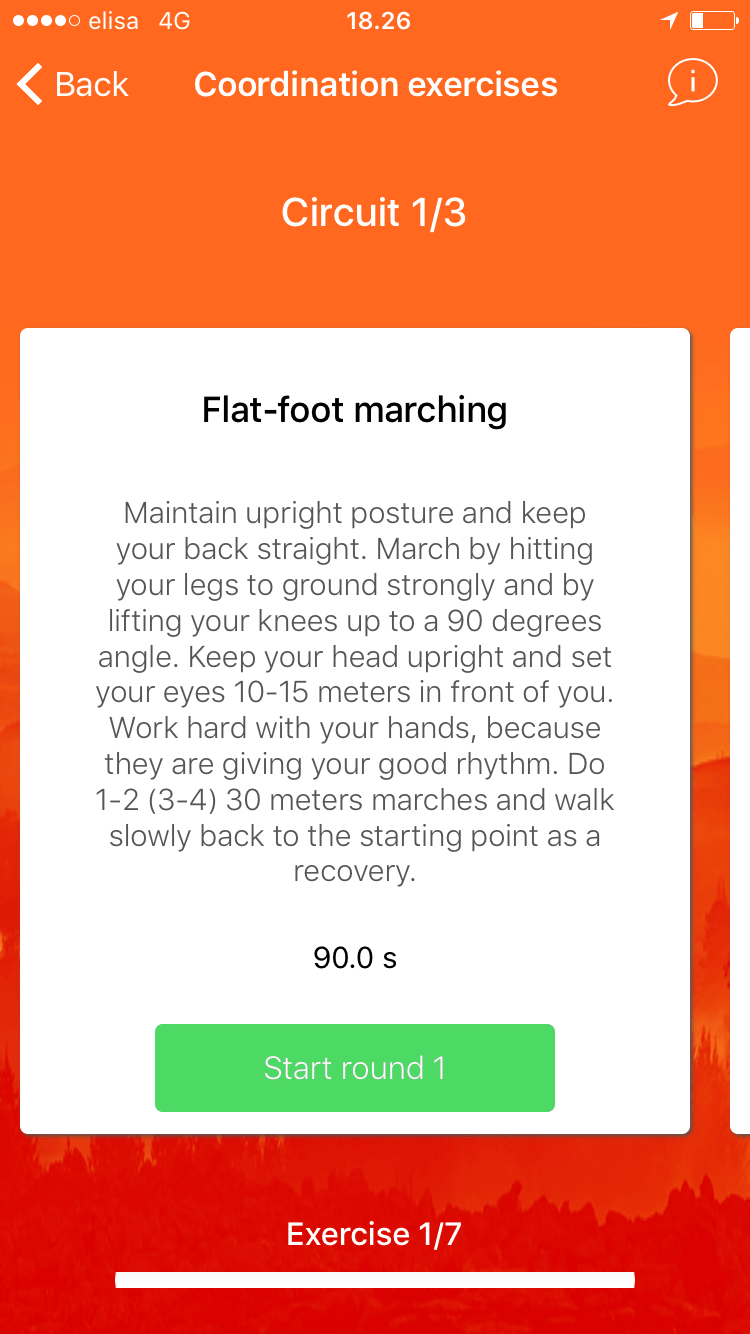The image size is (750, 1334).
Task: Tap the exercise description paragraph
Action: (x=355, y=691)
